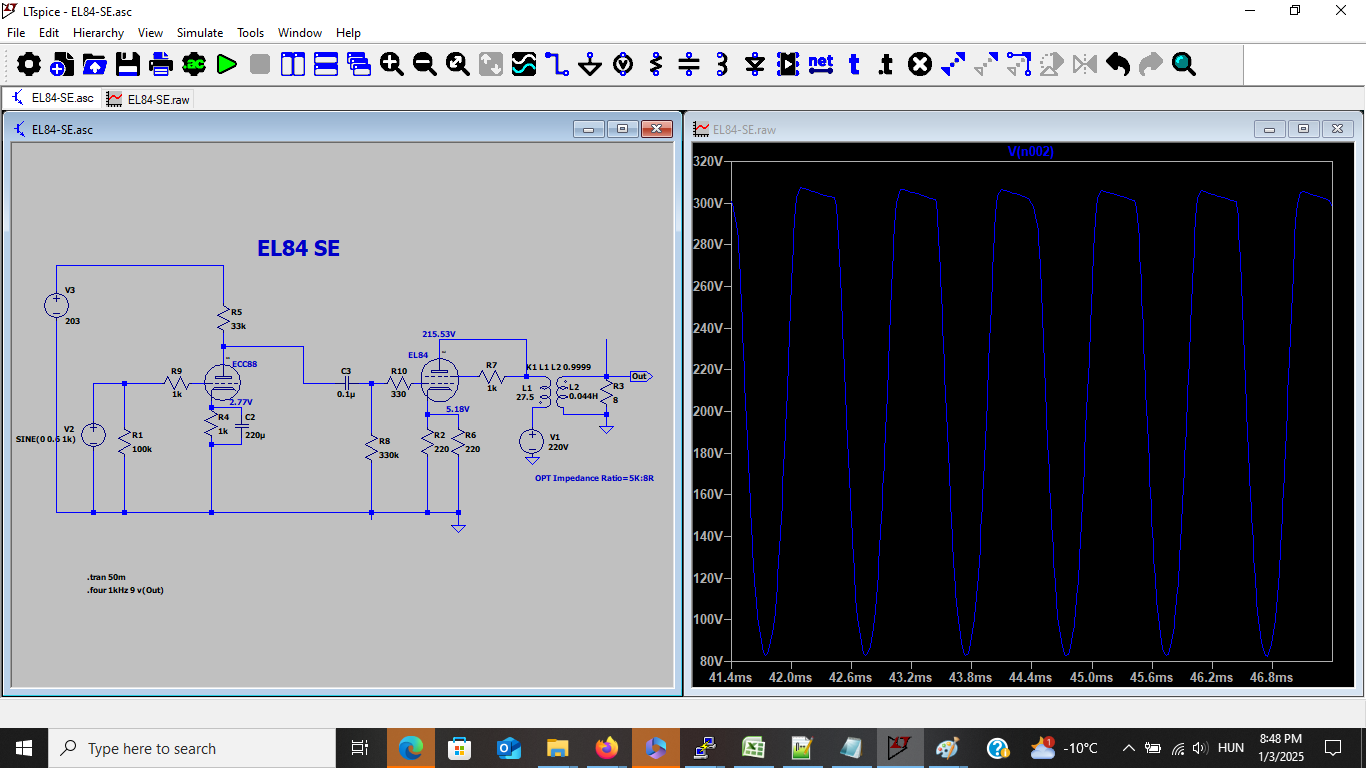Click the taskbar search box
This screenshot has height=768, width=1366.
[x=192, y=748]
